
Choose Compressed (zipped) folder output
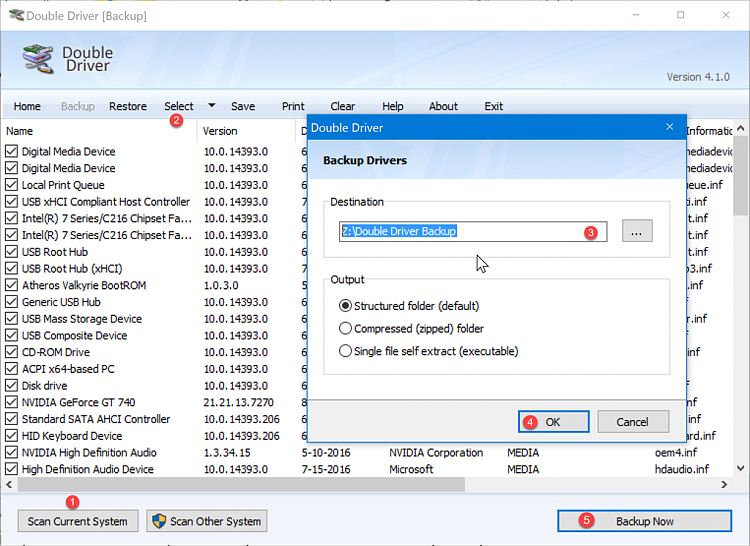(x=345, y=328)
